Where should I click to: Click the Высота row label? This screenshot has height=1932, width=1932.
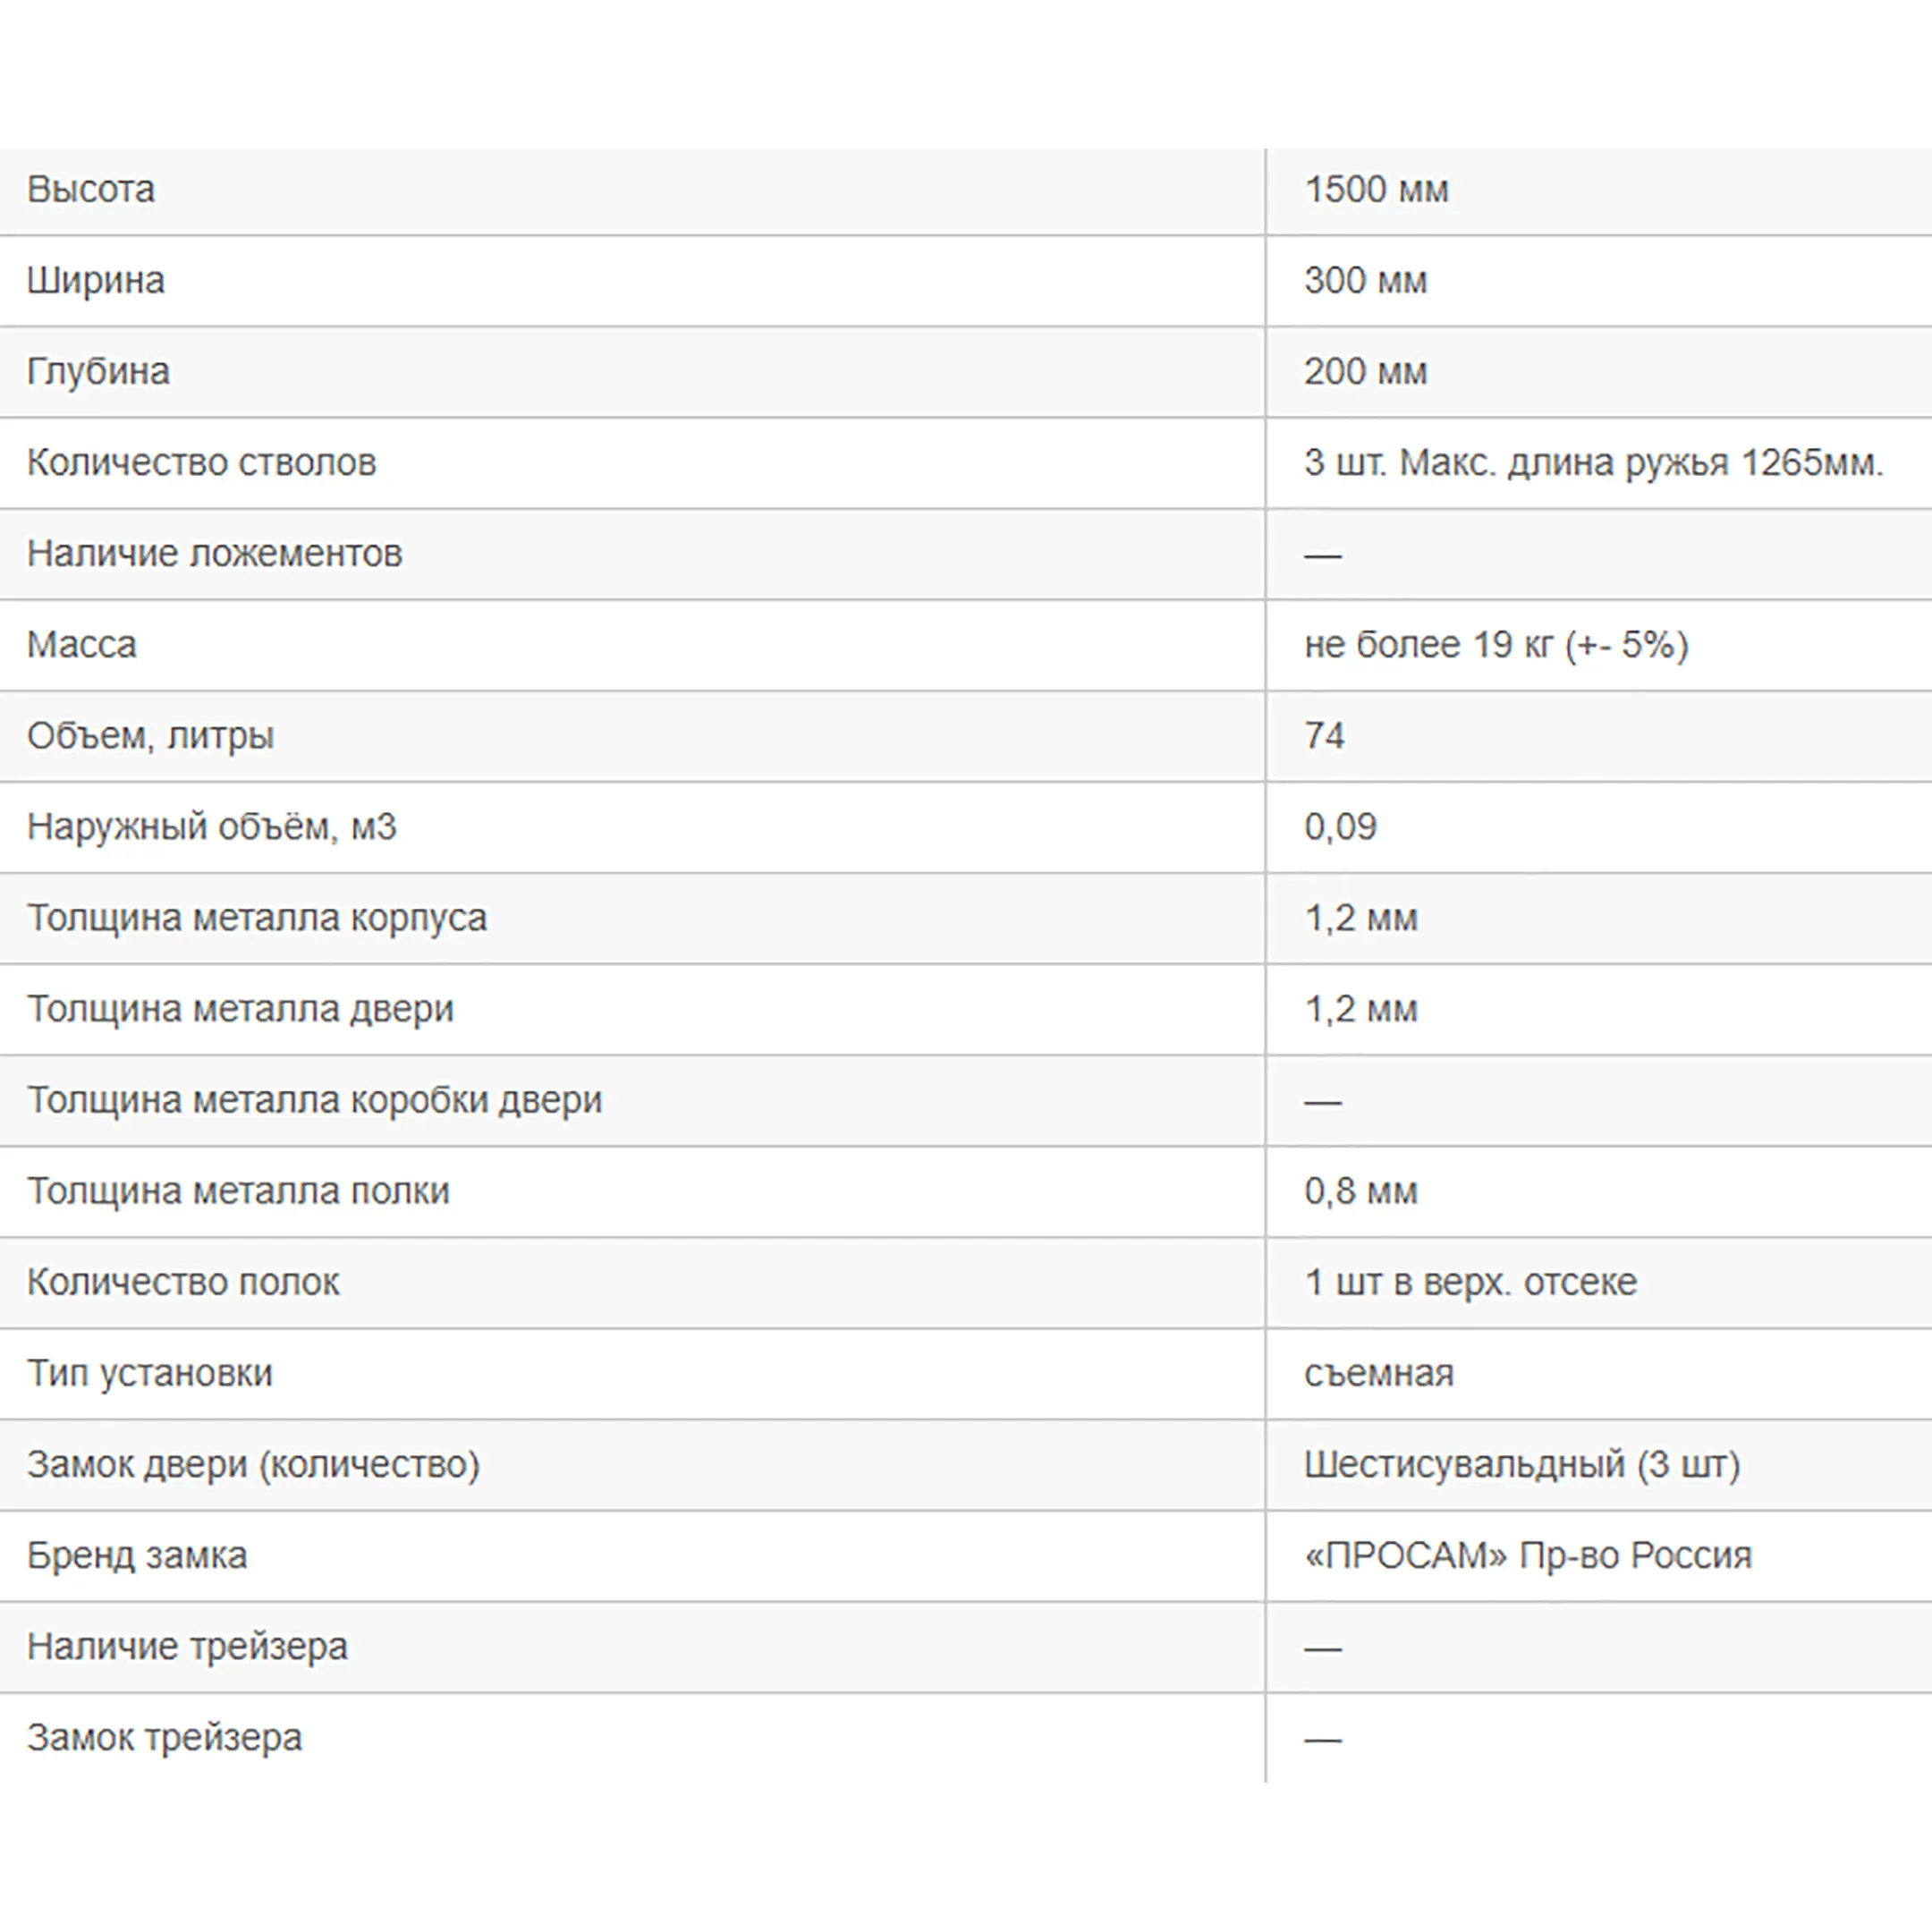click(x=91, y=190)
